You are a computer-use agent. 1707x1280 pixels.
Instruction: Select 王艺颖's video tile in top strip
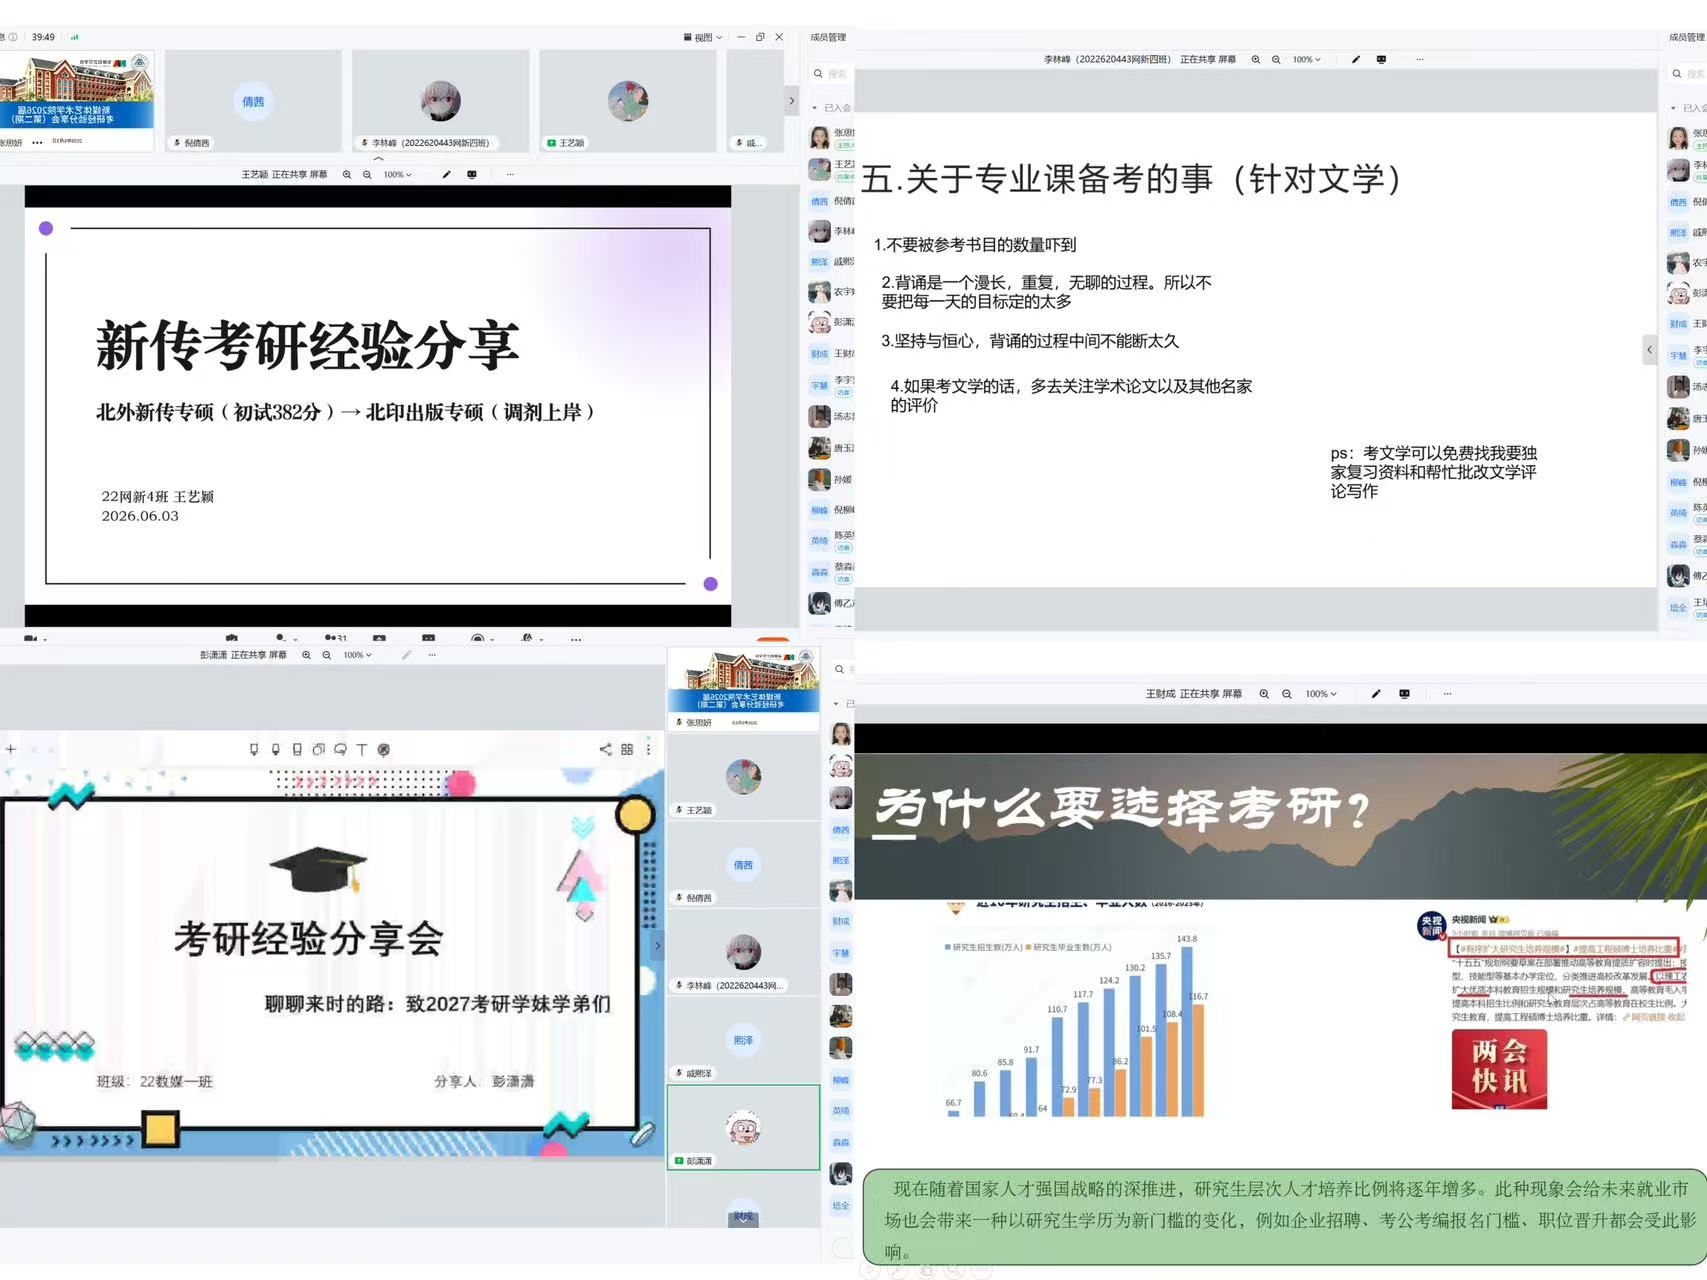click(628, 100)
